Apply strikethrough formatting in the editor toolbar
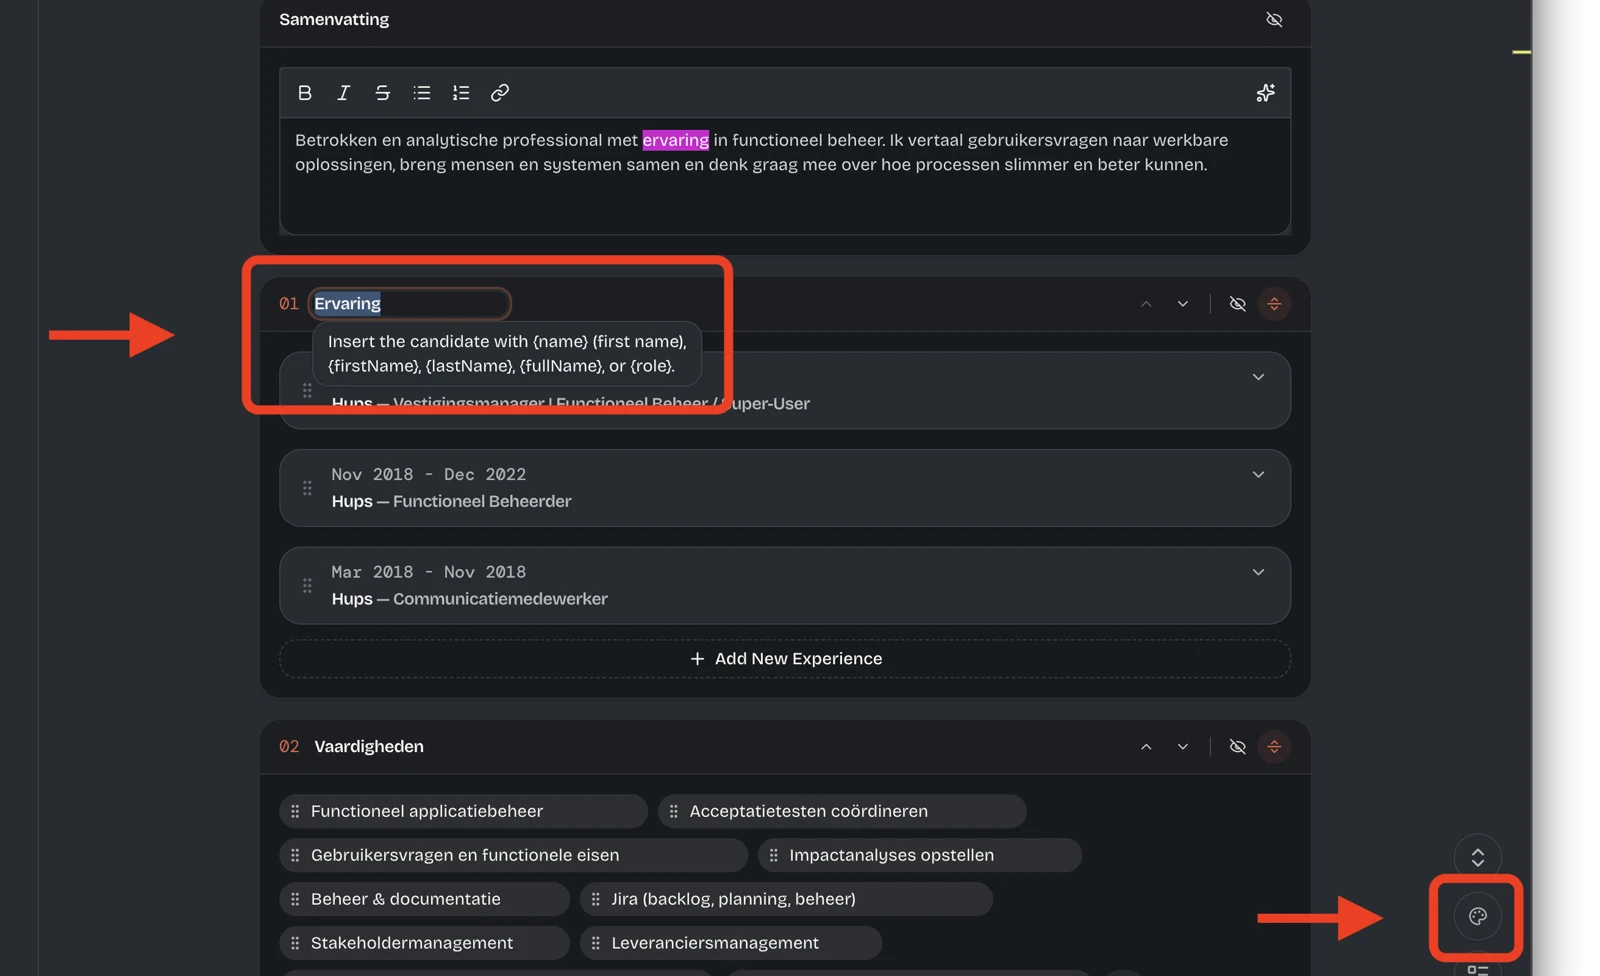Screen dimensions: 1600x976 coord(382,93)
